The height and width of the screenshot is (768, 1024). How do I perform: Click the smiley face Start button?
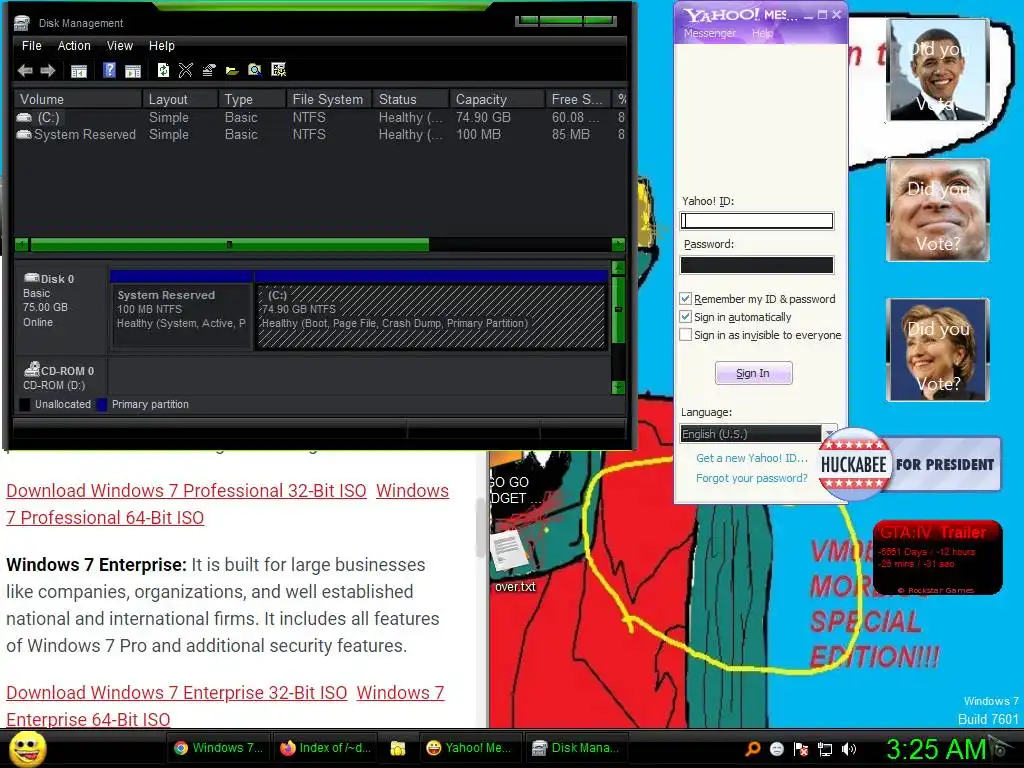click(27, 748)
